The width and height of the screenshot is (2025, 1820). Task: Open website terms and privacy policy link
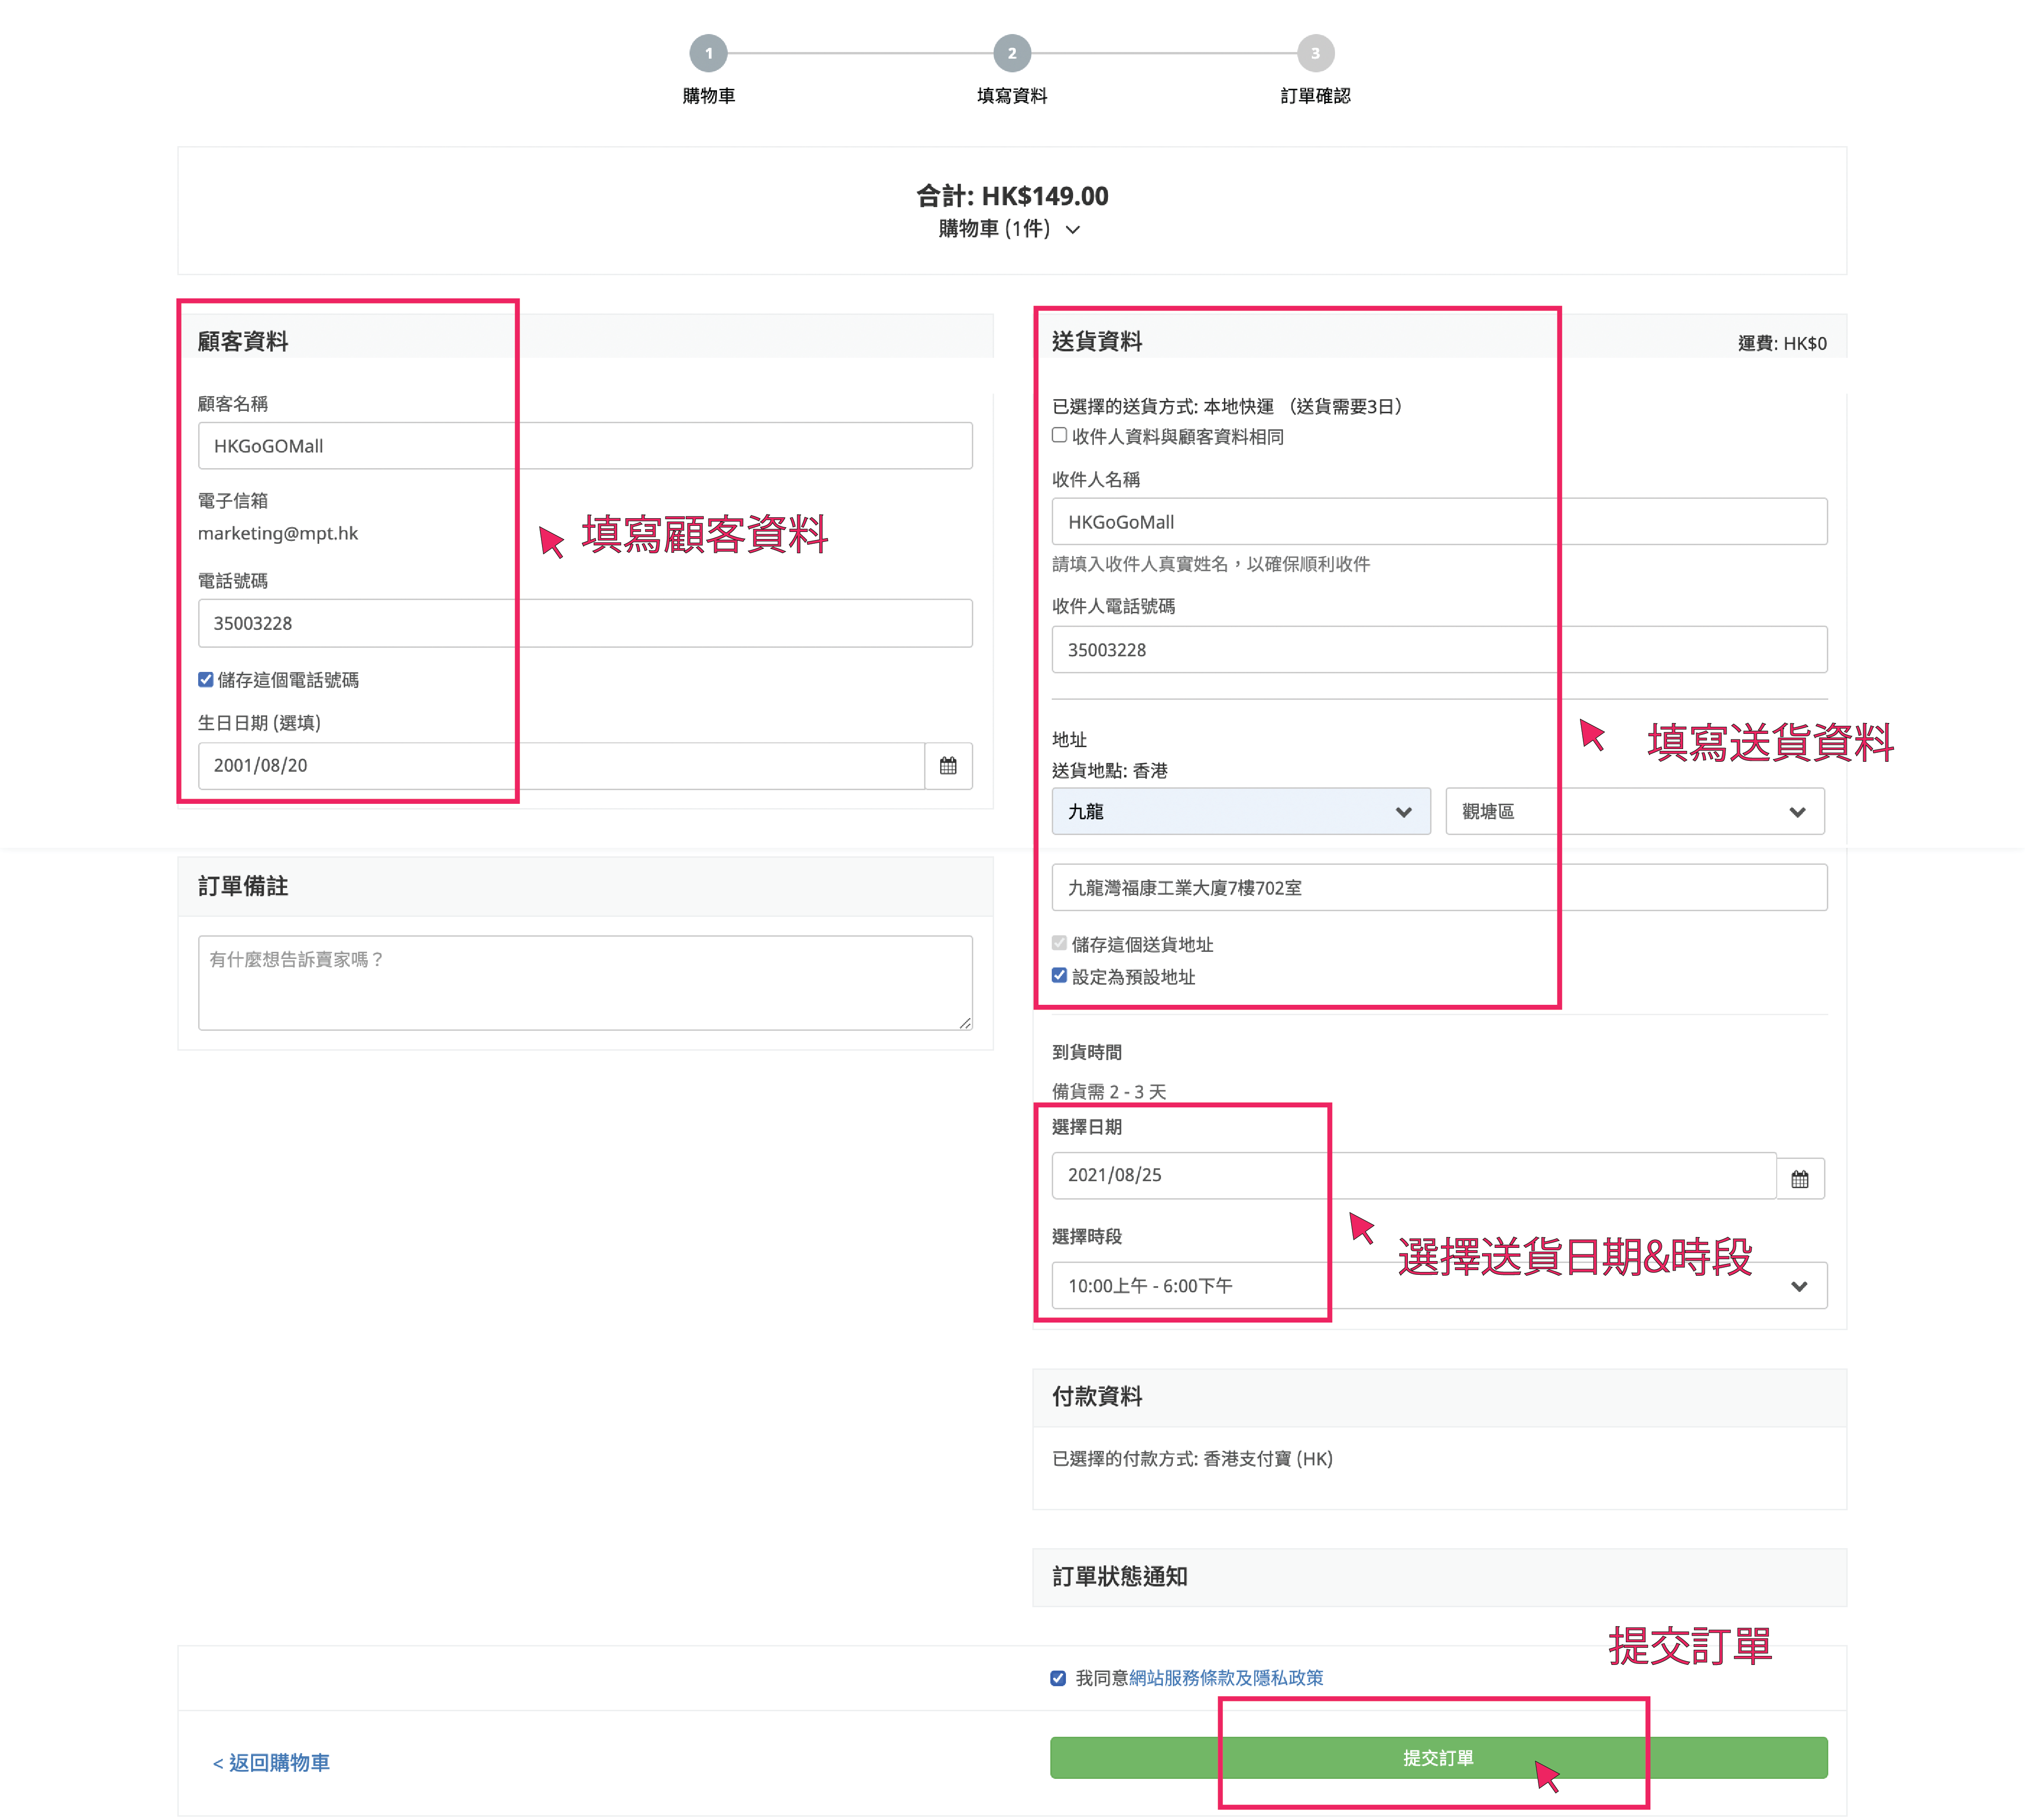(1225, 1678)
